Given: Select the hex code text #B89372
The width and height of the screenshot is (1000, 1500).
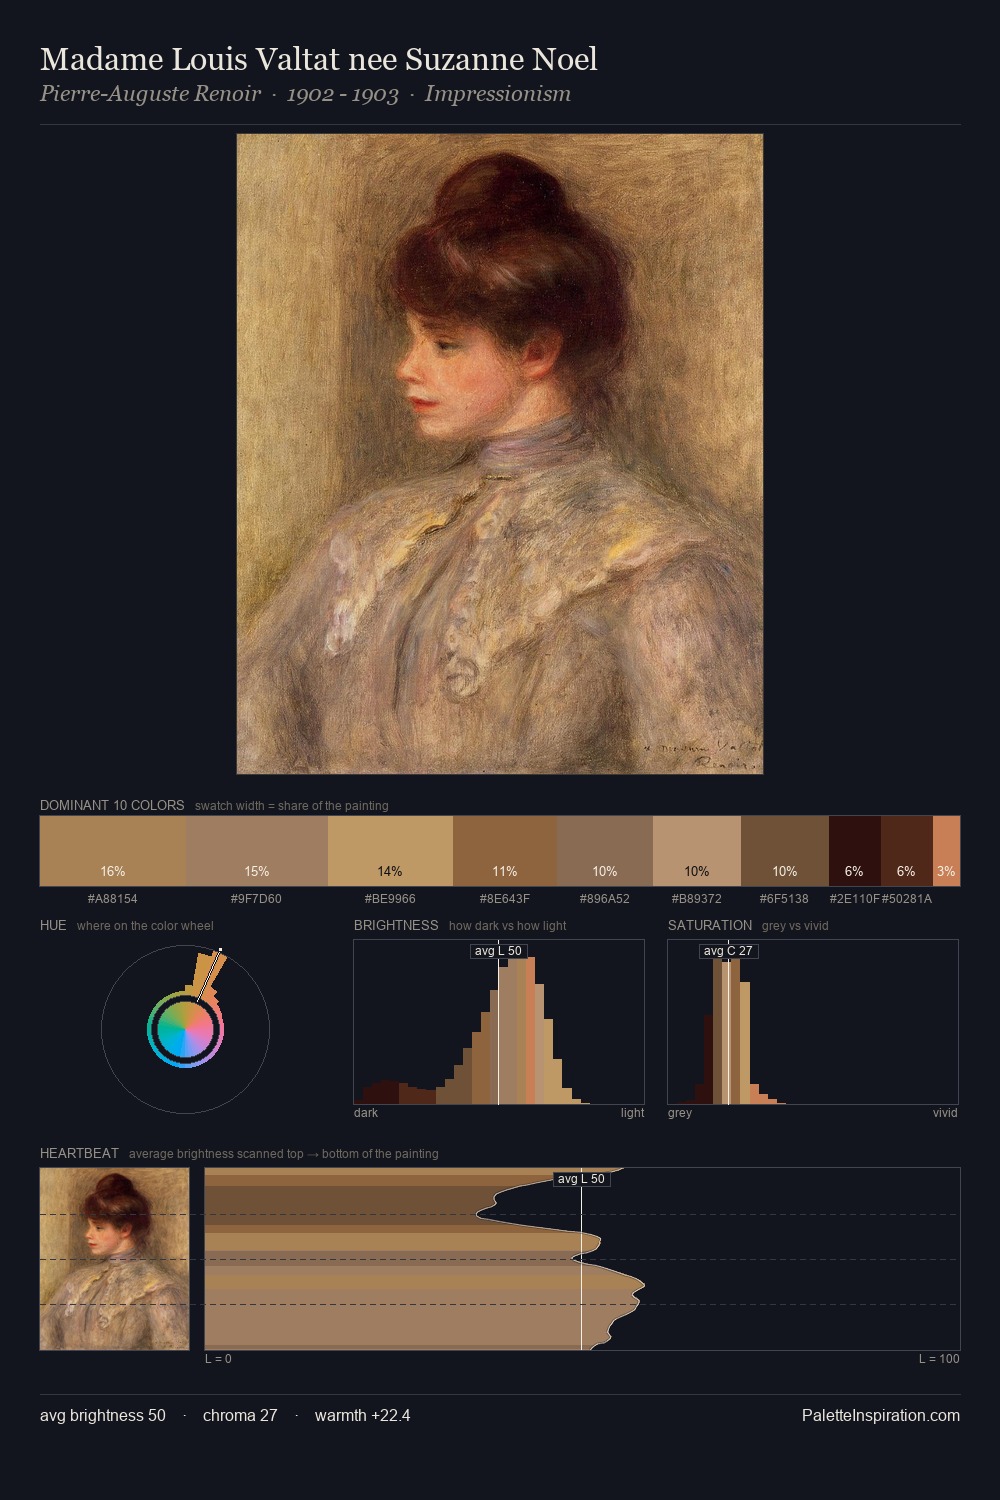Looking at the screenshot, I should [696, 899].
